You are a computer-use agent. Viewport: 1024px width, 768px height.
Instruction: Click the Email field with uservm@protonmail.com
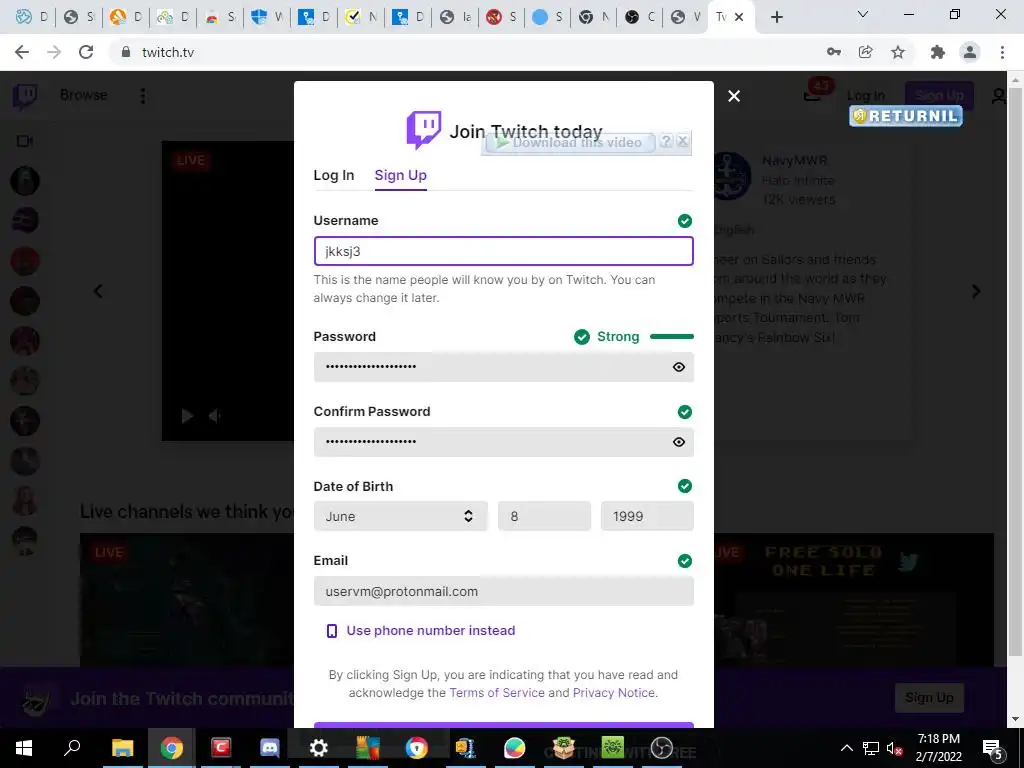[x=504, y=591]
